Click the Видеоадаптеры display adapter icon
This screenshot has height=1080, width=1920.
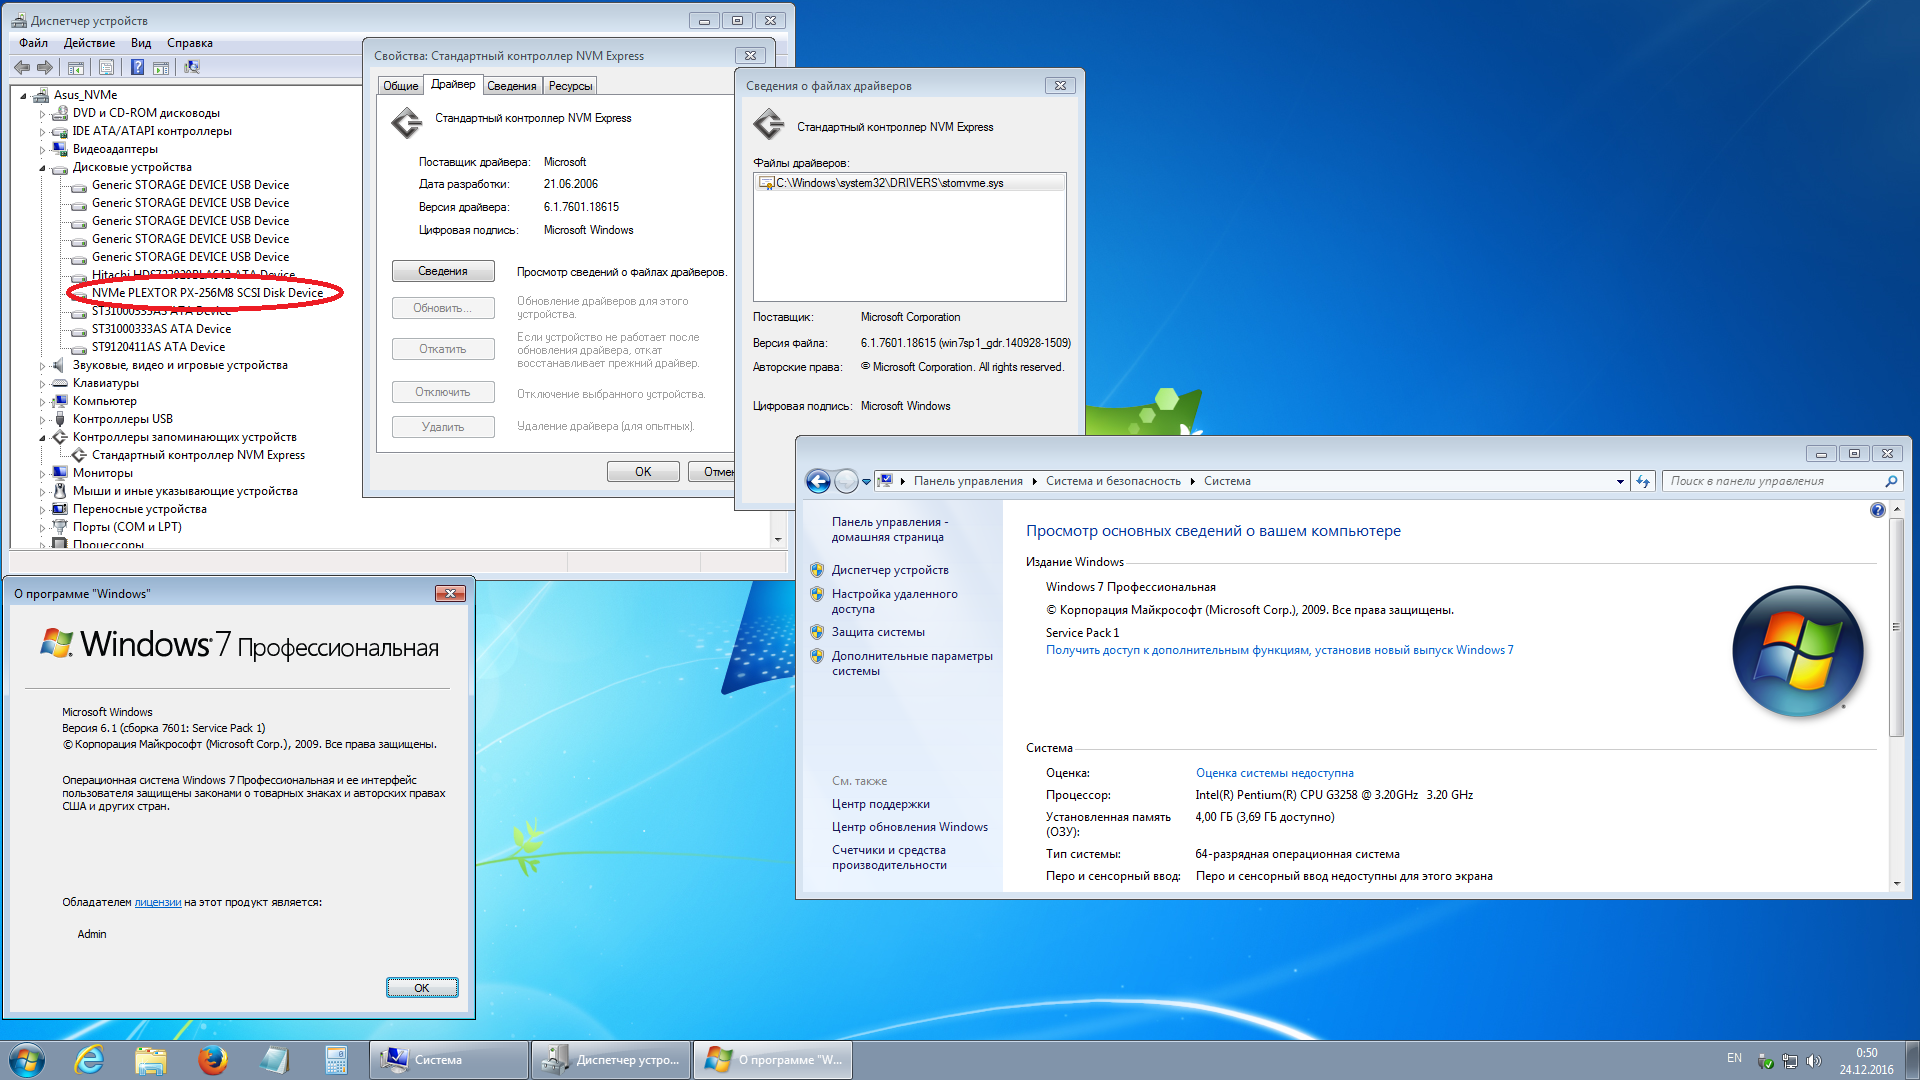coord(60,149)
